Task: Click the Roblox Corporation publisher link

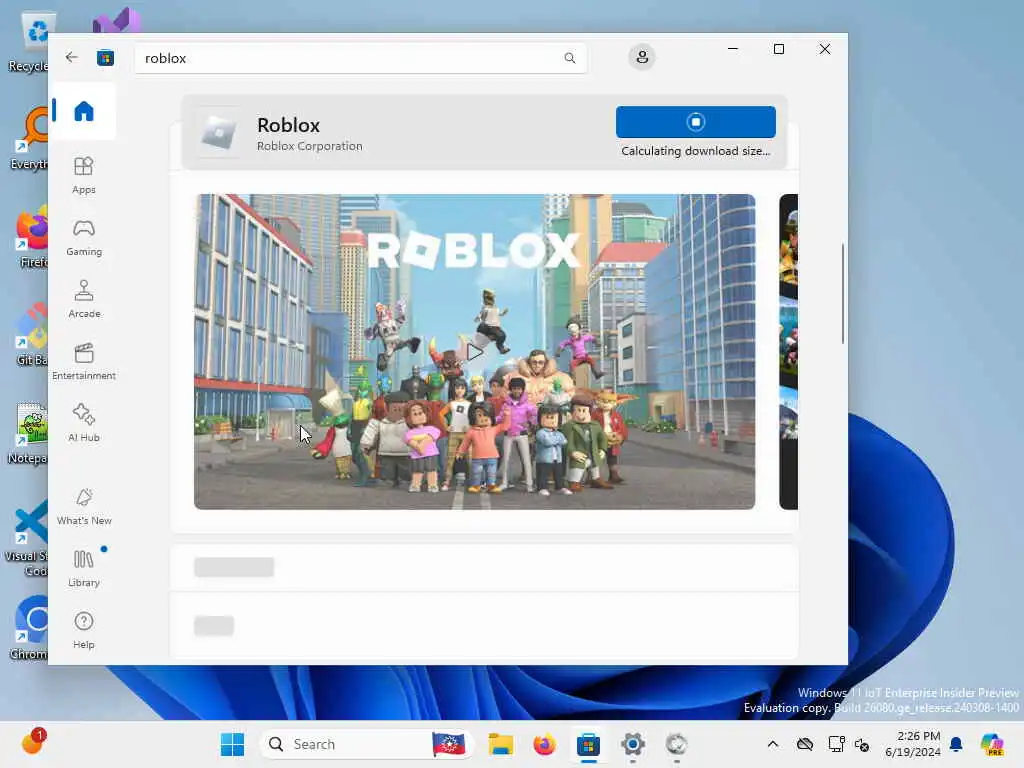Action: pos(310,146)
